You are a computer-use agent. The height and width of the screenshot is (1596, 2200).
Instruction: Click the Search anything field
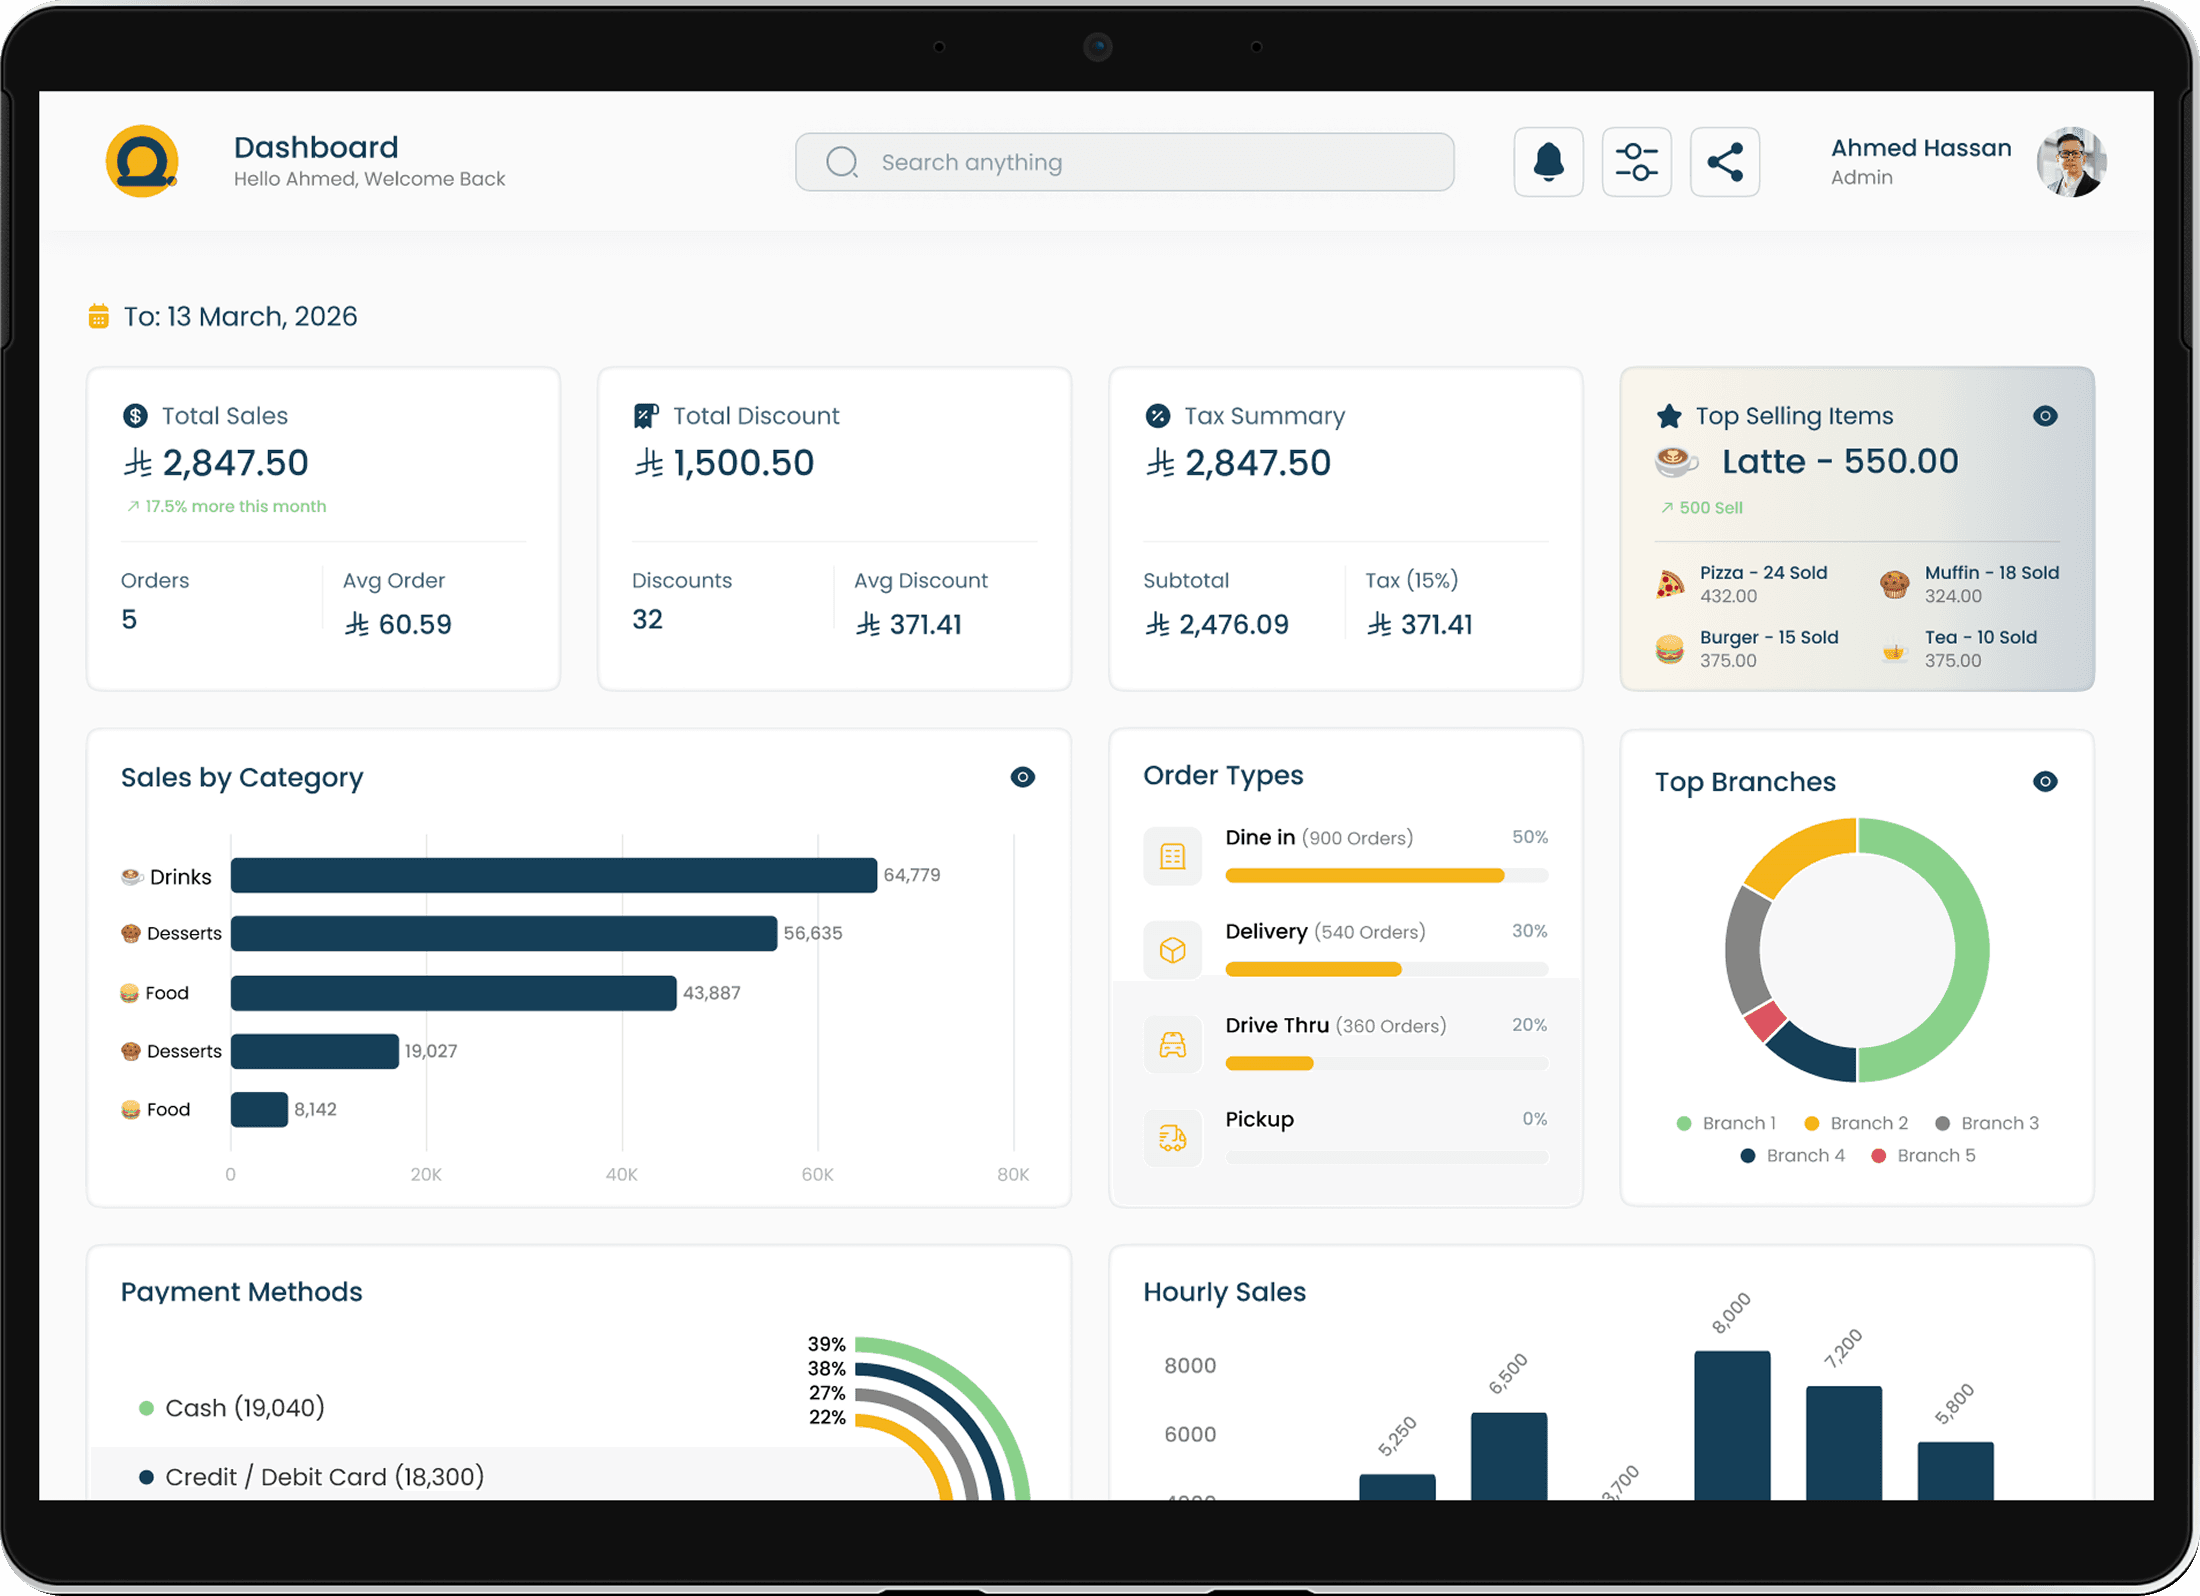(x=1124, y=162)
